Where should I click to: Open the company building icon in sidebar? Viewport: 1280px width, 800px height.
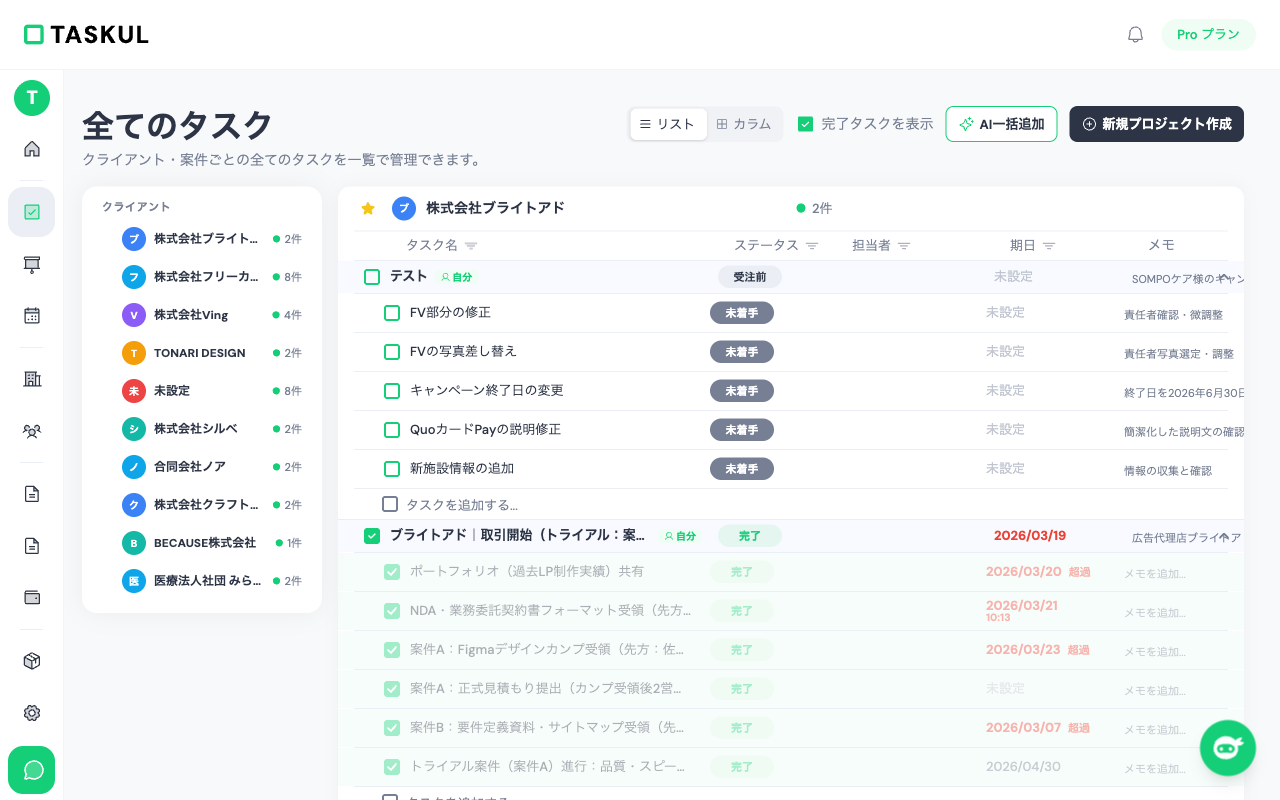click(32, 379)
